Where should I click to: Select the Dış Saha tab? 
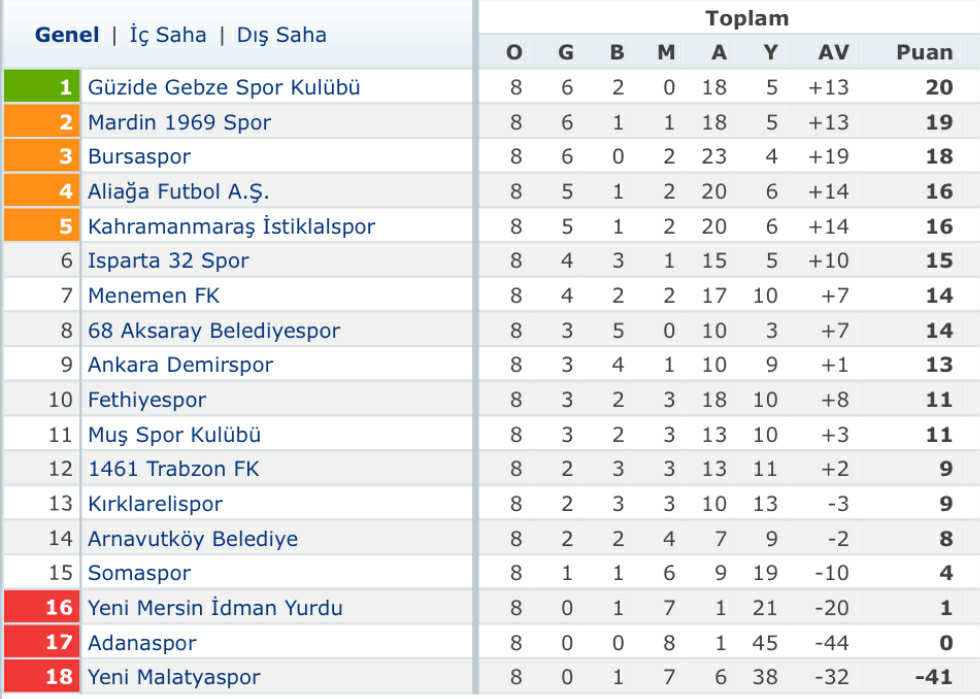click(x=281, y=35)
